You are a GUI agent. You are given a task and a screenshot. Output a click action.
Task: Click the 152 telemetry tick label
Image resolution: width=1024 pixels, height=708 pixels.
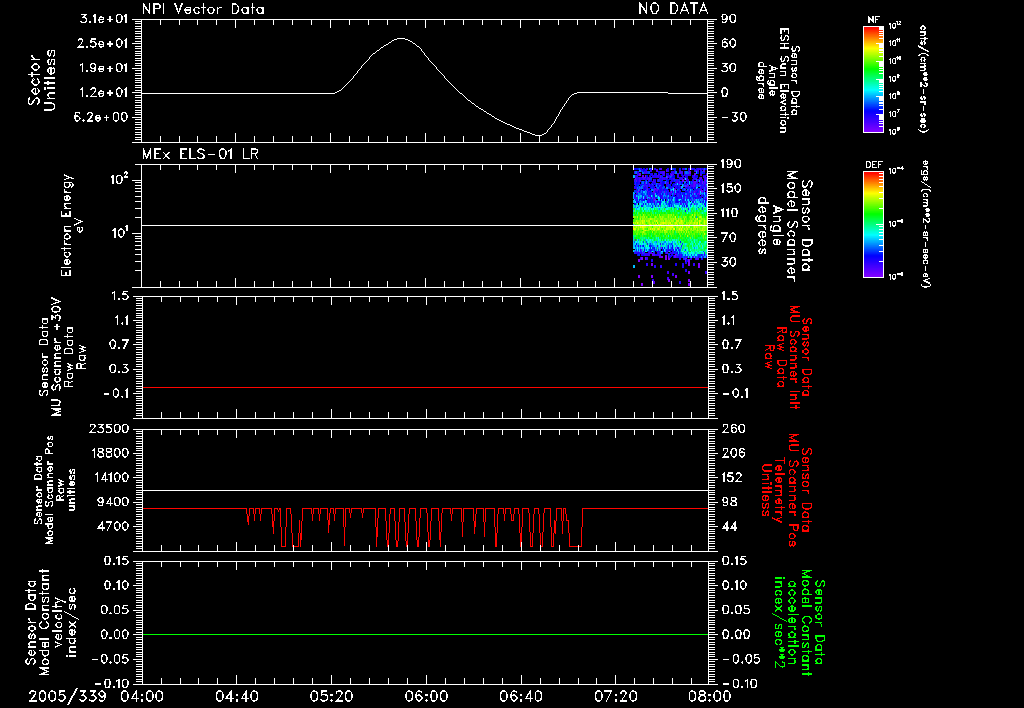pos(733,477)
